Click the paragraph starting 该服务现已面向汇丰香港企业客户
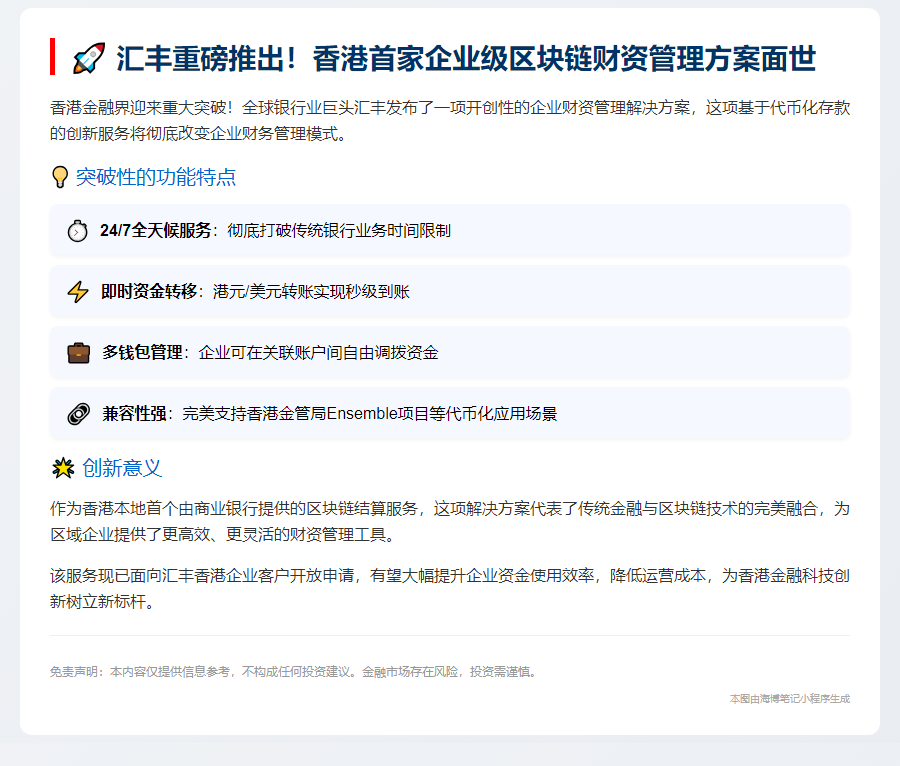 click(449, 589)
